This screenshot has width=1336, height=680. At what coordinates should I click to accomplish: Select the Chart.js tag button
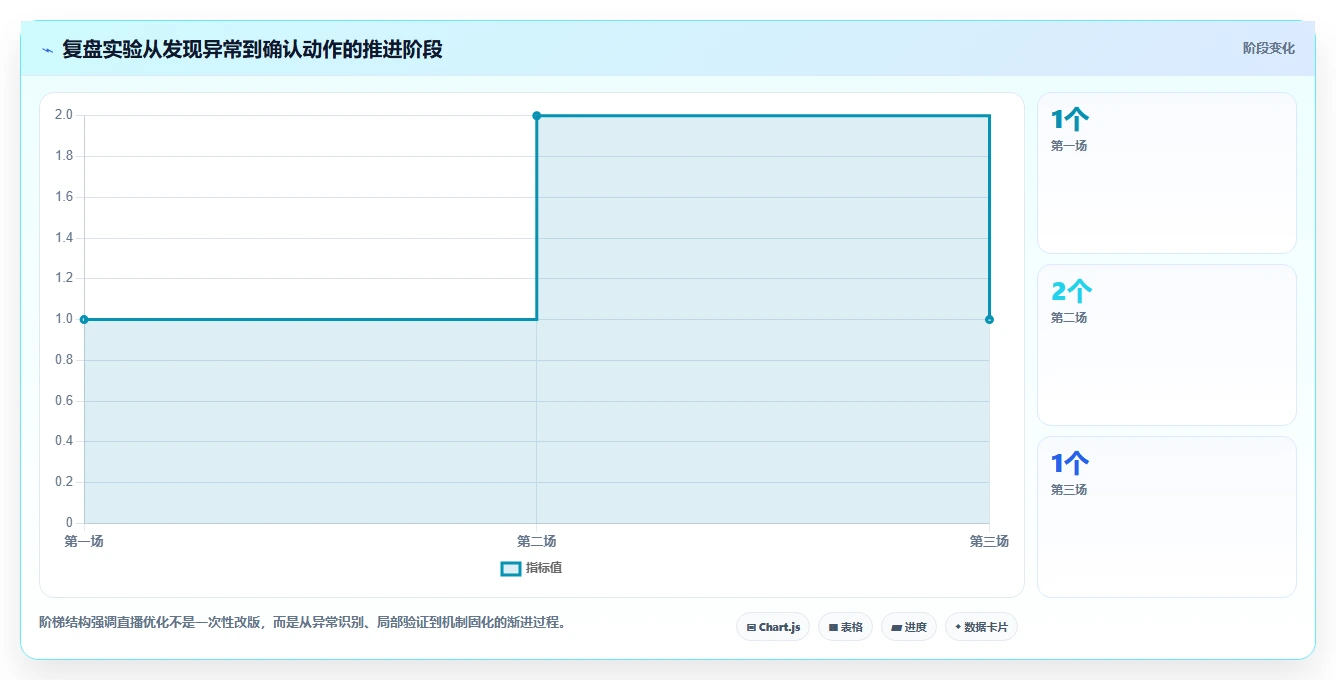point(773,627)
